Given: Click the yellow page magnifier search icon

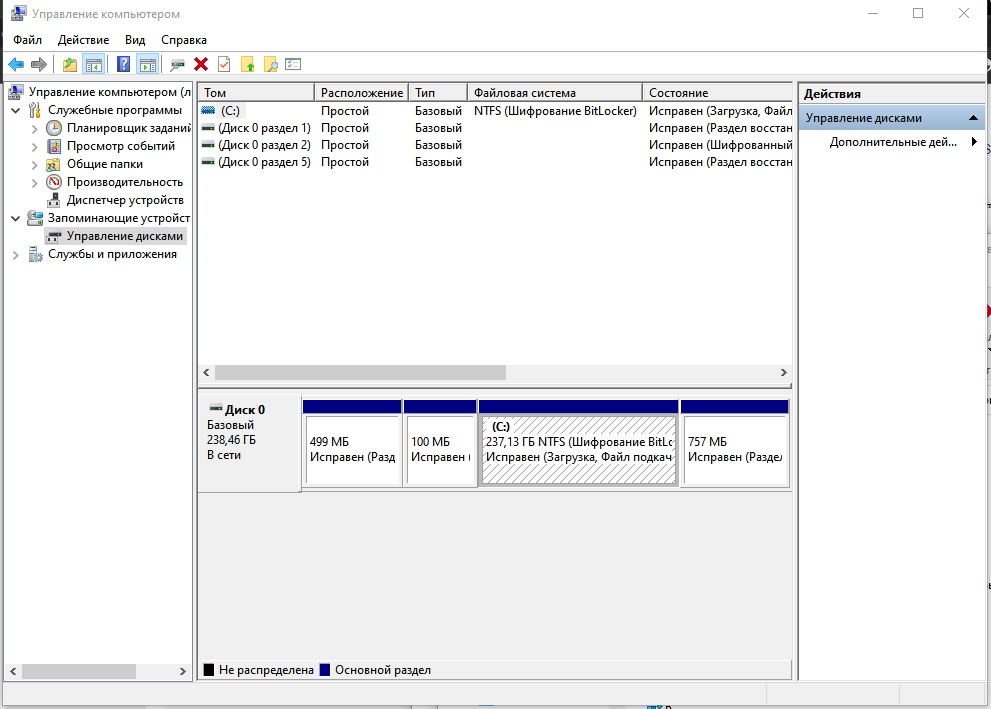Looking at the screenshot, I should click(x=270, y=64).
